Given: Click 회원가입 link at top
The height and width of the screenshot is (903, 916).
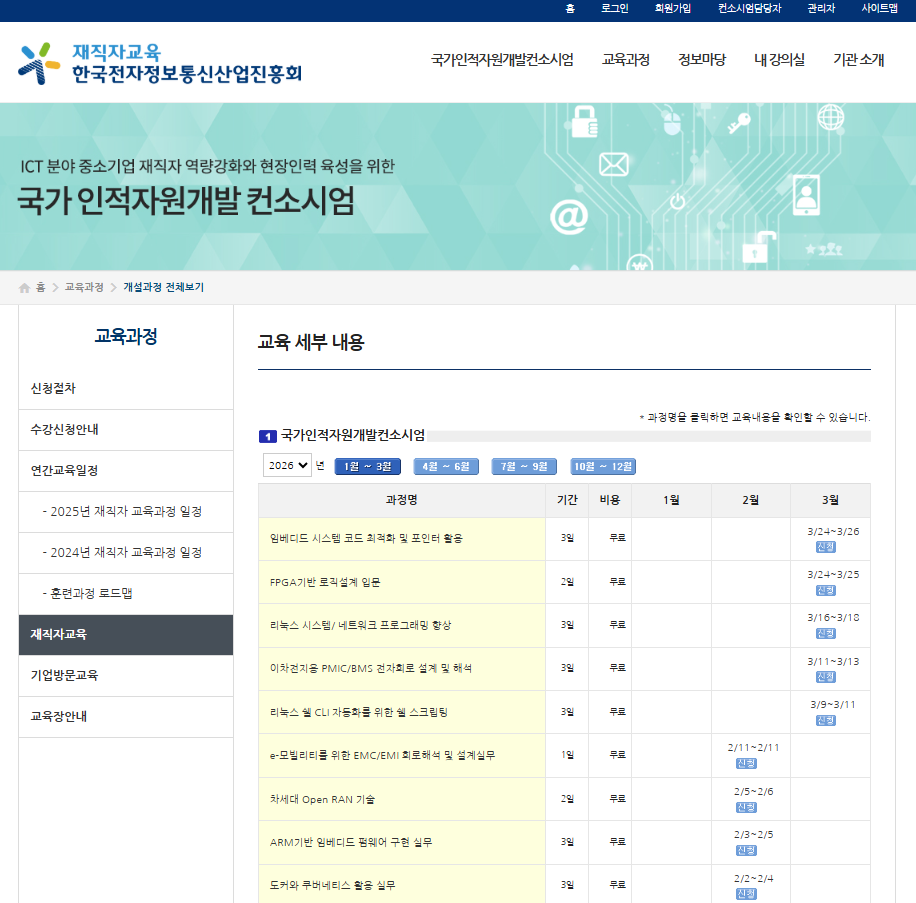Looking at the screenshot, I should point(672,9).
